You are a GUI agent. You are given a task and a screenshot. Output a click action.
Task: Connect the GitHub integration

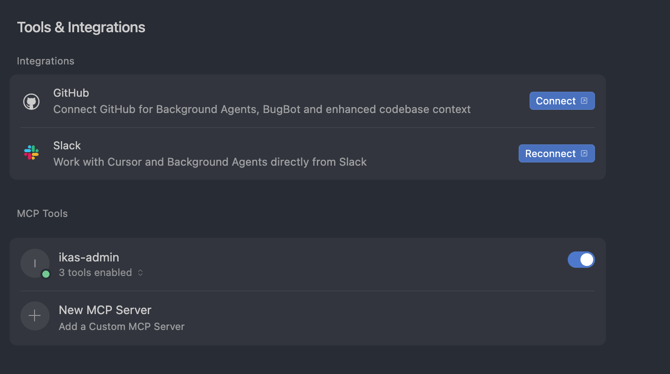coord(562,101)
